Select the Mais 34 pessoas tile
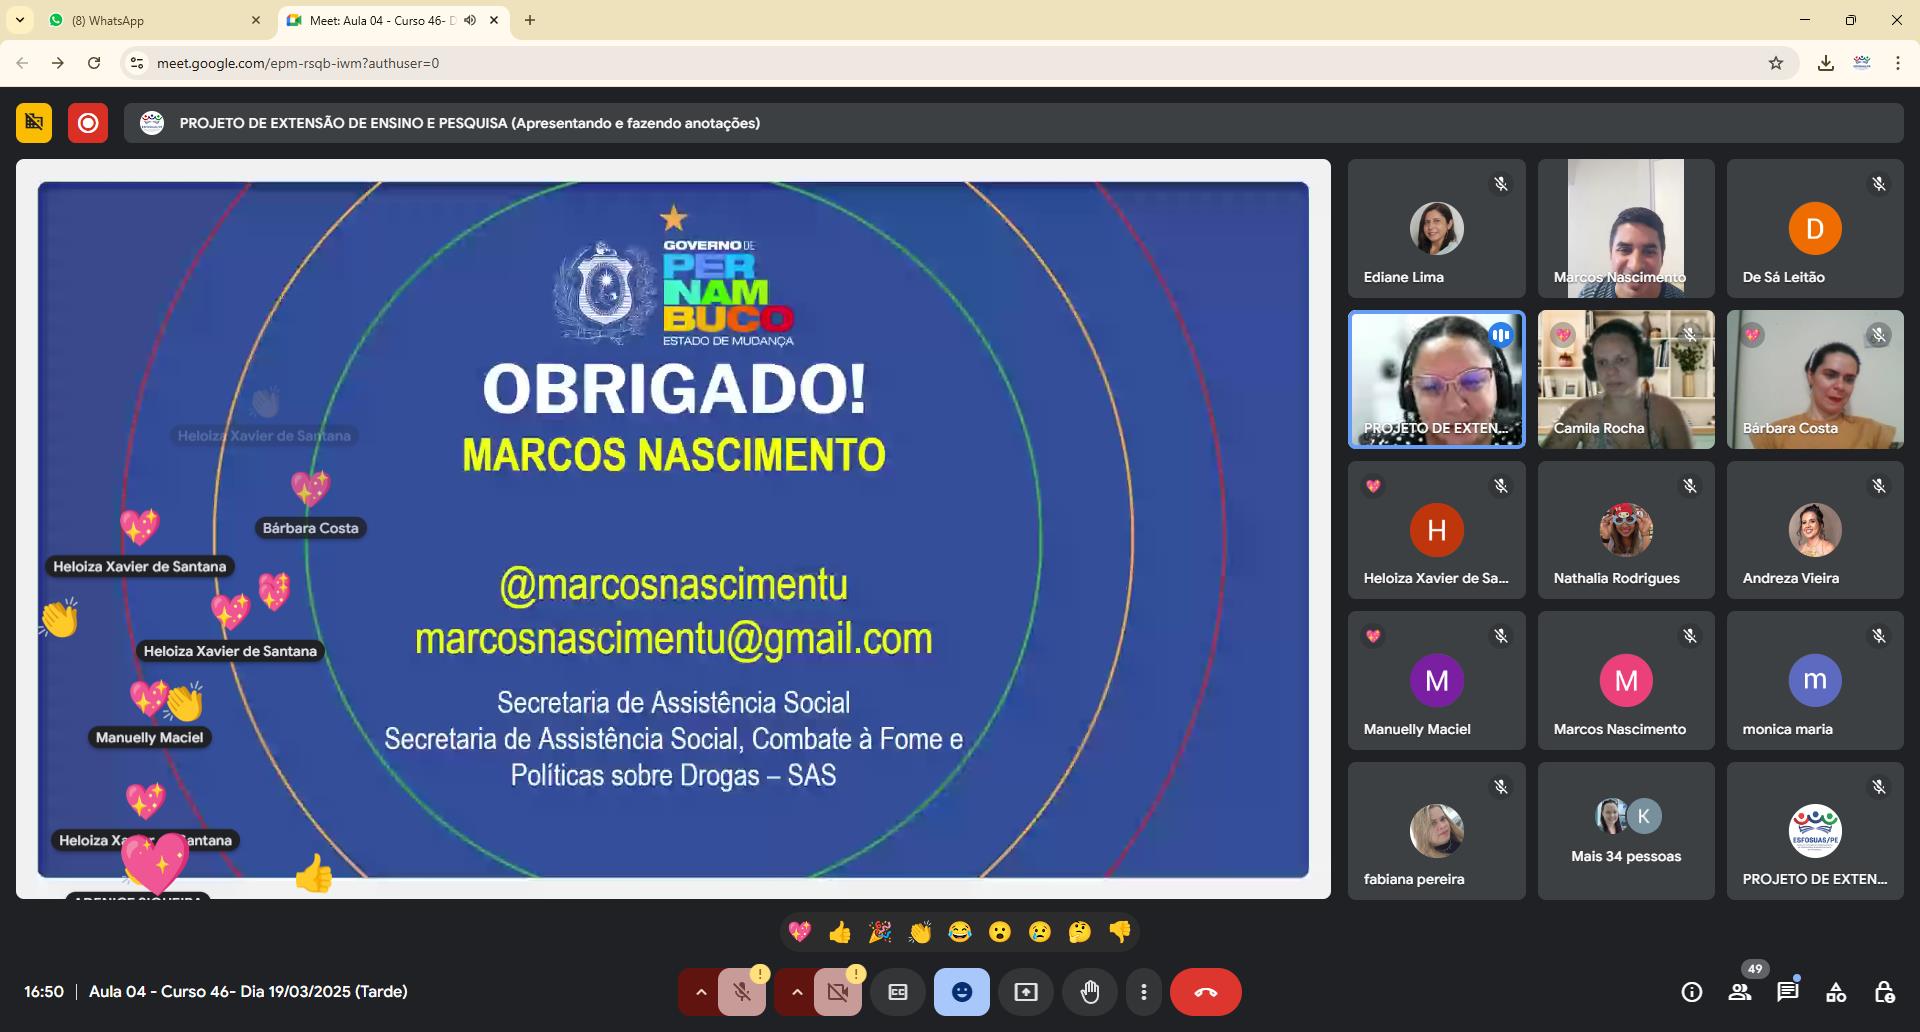1920x1032 pixels. pyautogui.click(x=1626, y=831)
